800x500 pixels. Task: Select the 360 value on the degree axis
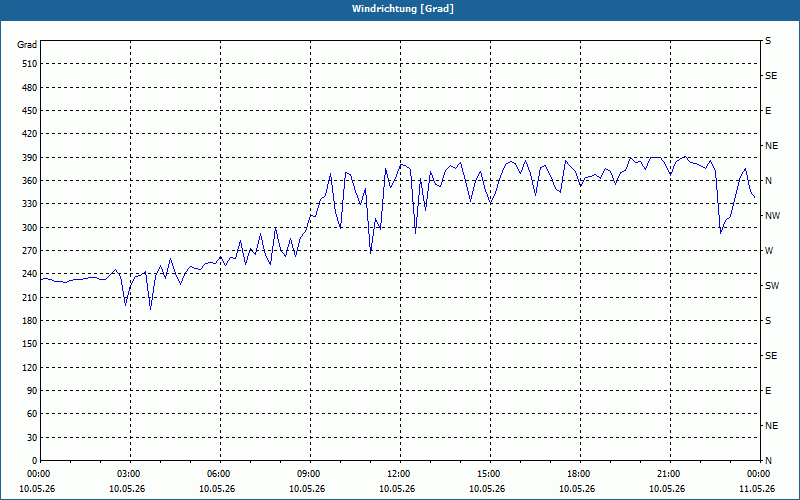click(x=30, y=181)
